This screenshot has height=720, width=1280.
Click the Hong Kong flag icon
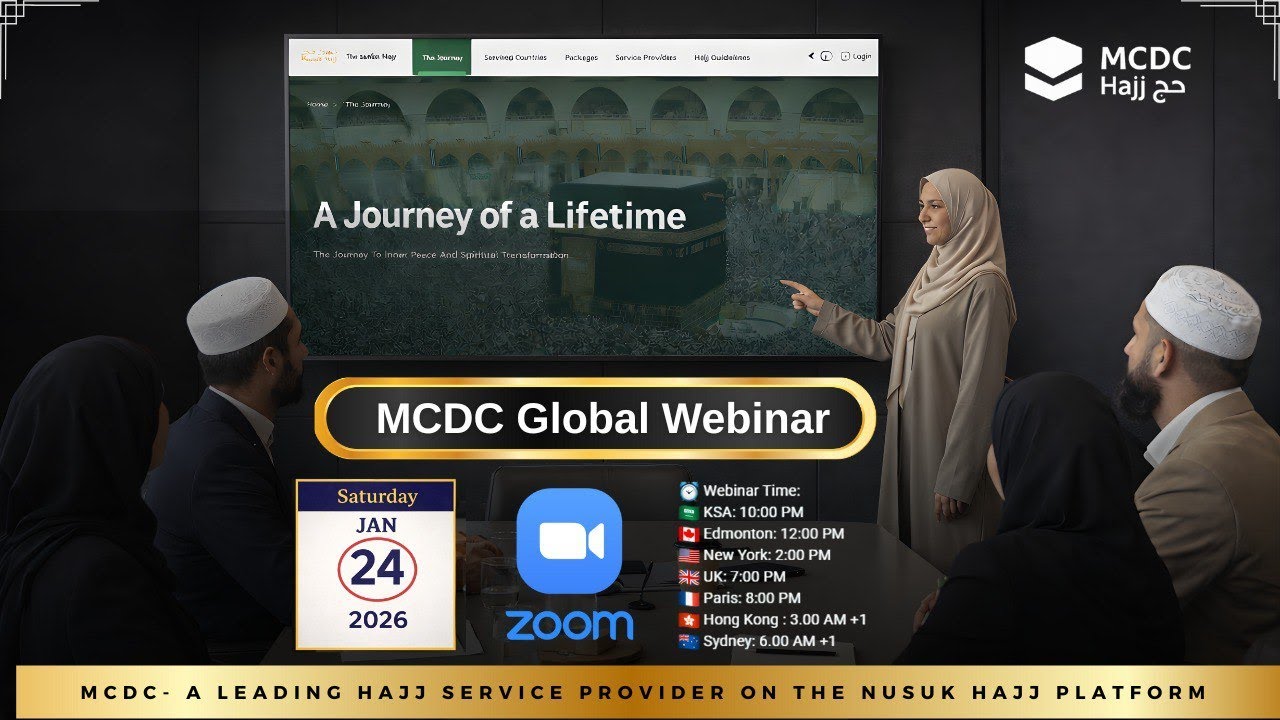pyautogui.click(x=689, y=620)
